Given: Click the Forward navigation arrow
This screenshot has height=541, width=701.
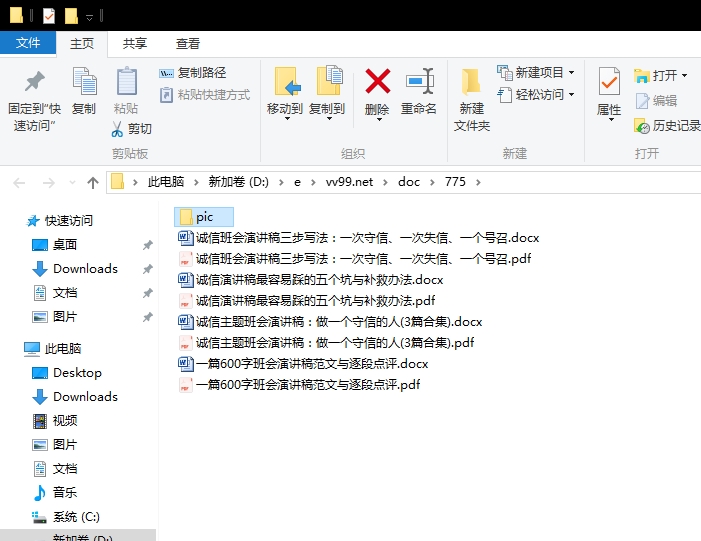Looking at the screenshot, I should [x=48, y=183].
